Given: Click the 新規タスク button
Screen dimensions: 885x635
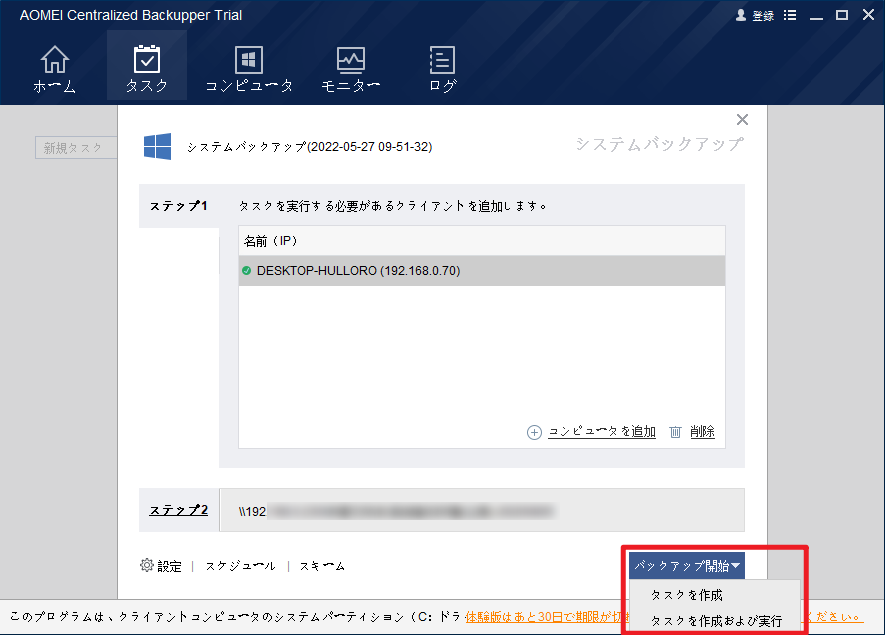Looking at the screenshot, I should click(76, 148).
